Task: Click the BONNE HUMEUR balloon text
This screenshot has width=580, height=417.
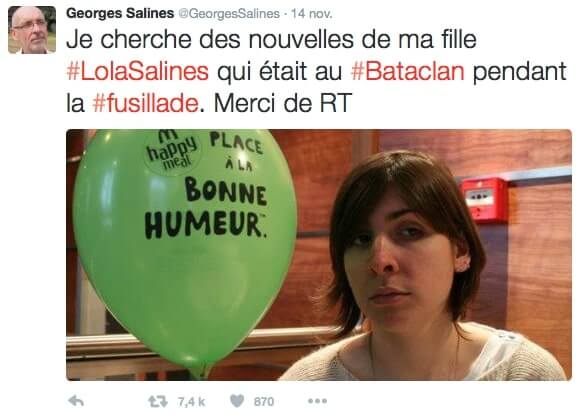Action: (206, 208)
